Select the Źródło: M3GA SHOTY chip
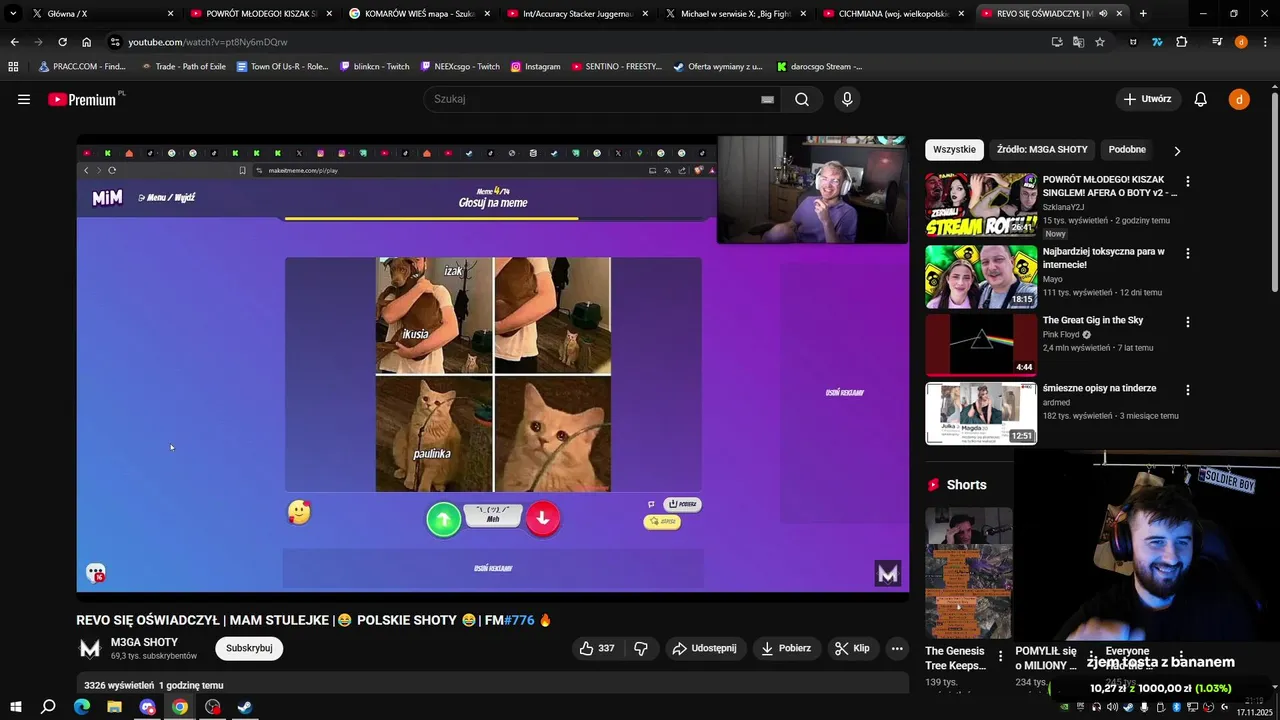The height and width of the screenshot is (720, 1280). tap(1042, 150)
